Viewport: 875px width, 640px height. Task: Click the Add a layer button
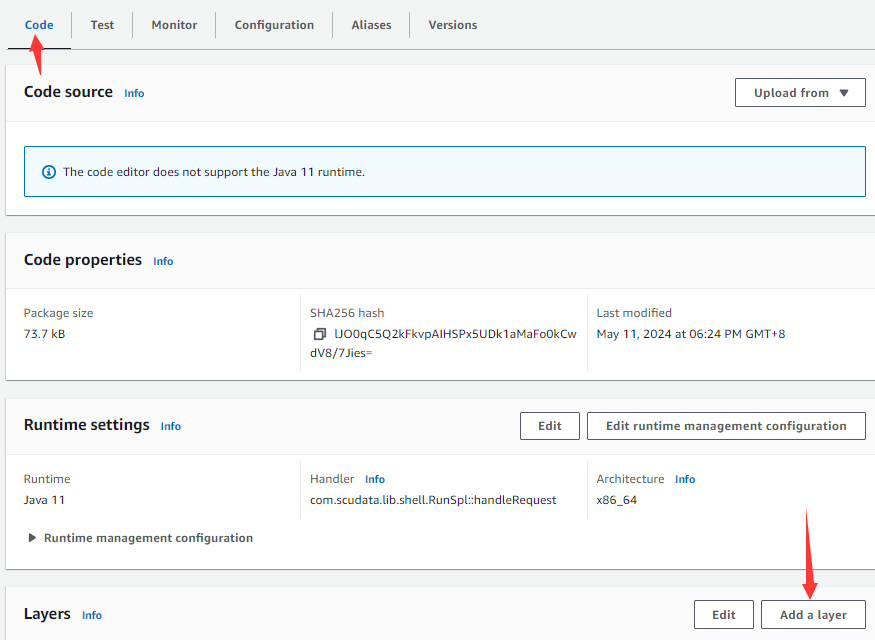click(812, 615)
